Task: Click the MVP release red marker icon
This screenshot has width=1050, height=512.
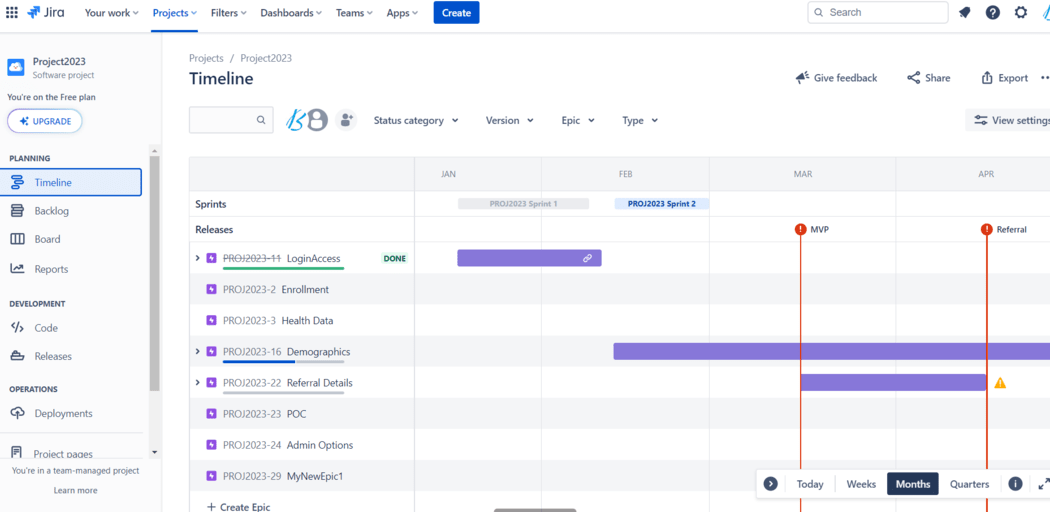Action: 800,230
